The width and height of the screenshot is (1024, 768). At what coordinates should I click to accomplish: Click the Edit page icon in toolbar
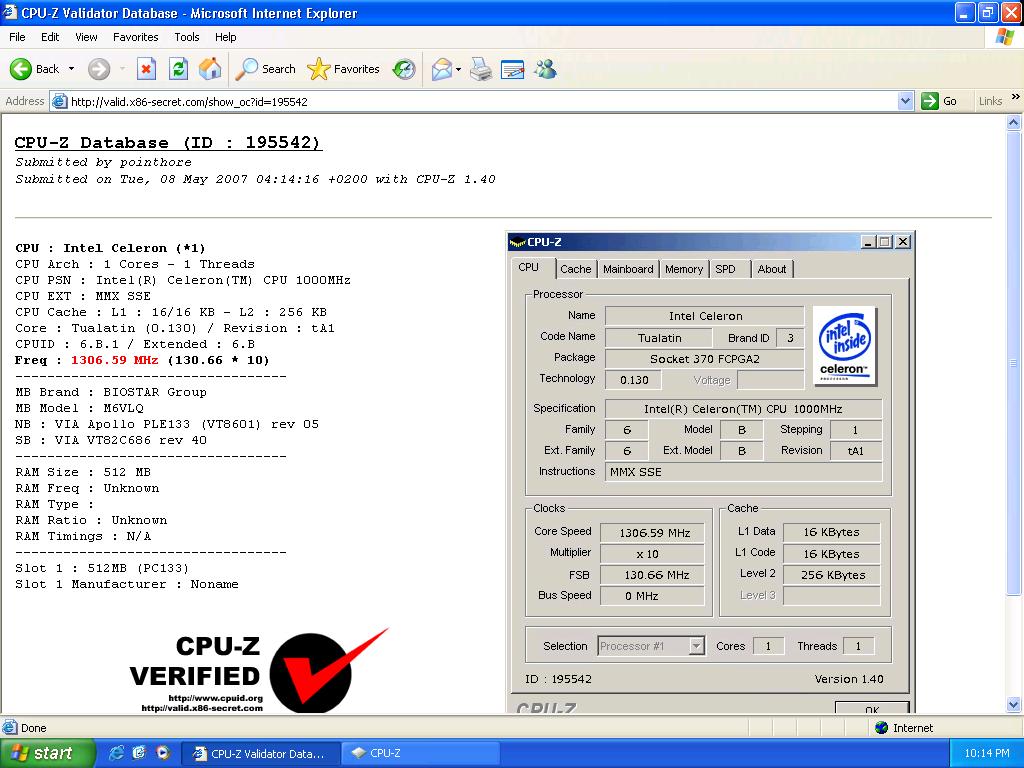point(513,69)
